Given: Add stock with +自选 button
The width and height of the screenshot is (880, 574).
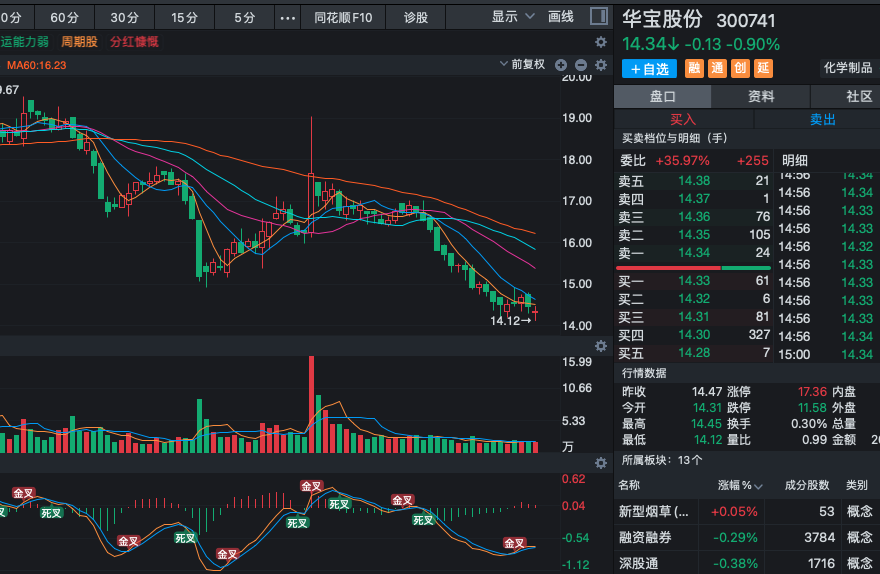Looking at the screenshot, I should (649, 69).
